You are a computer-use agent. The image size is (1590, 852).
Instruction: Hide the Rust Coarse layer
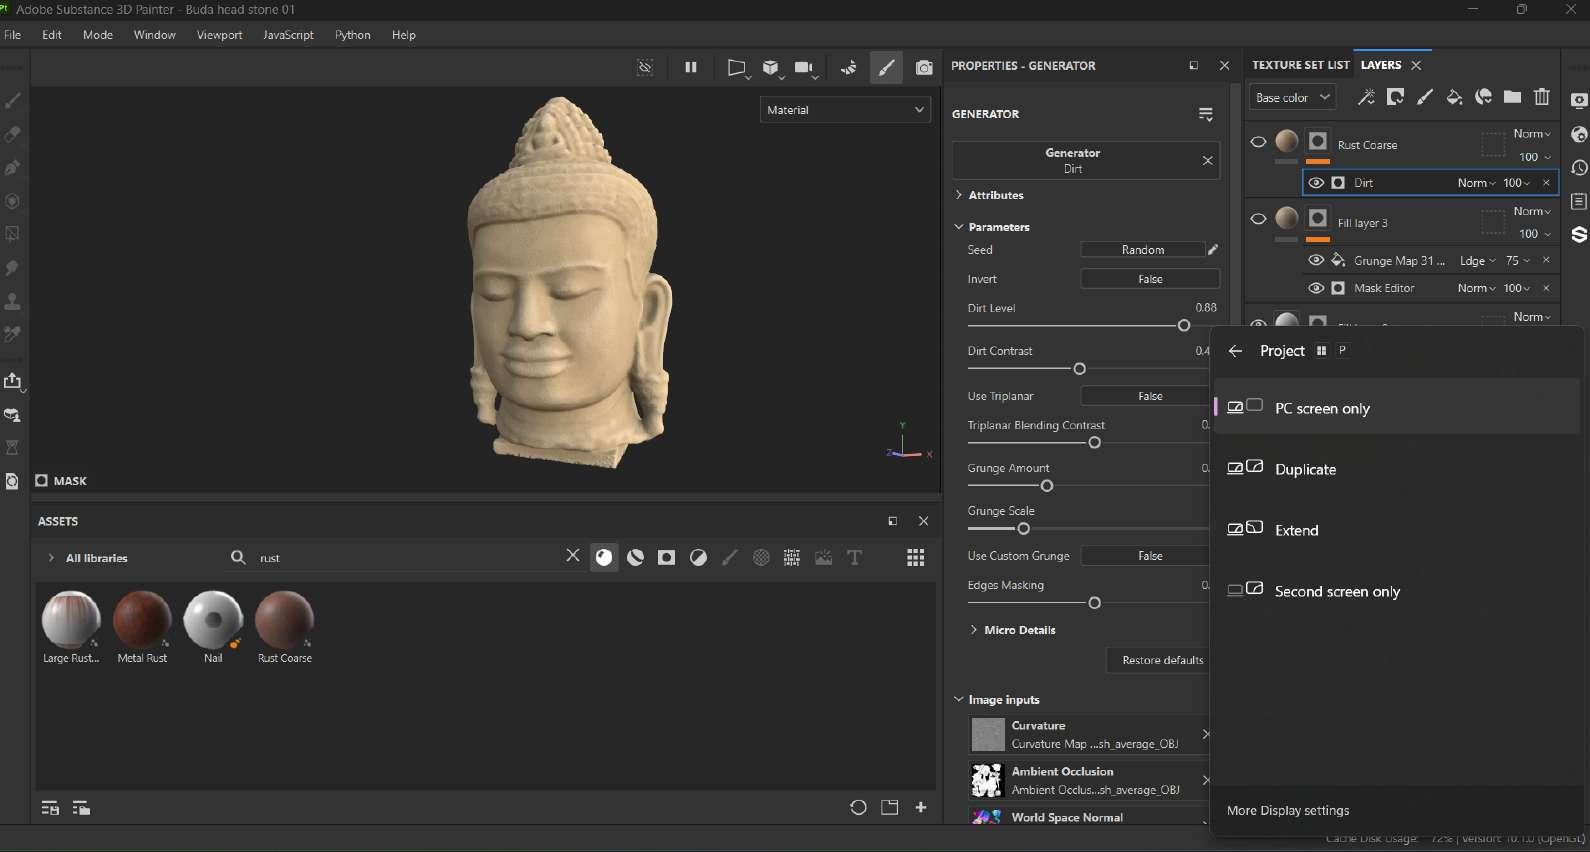pos(1258,142)
